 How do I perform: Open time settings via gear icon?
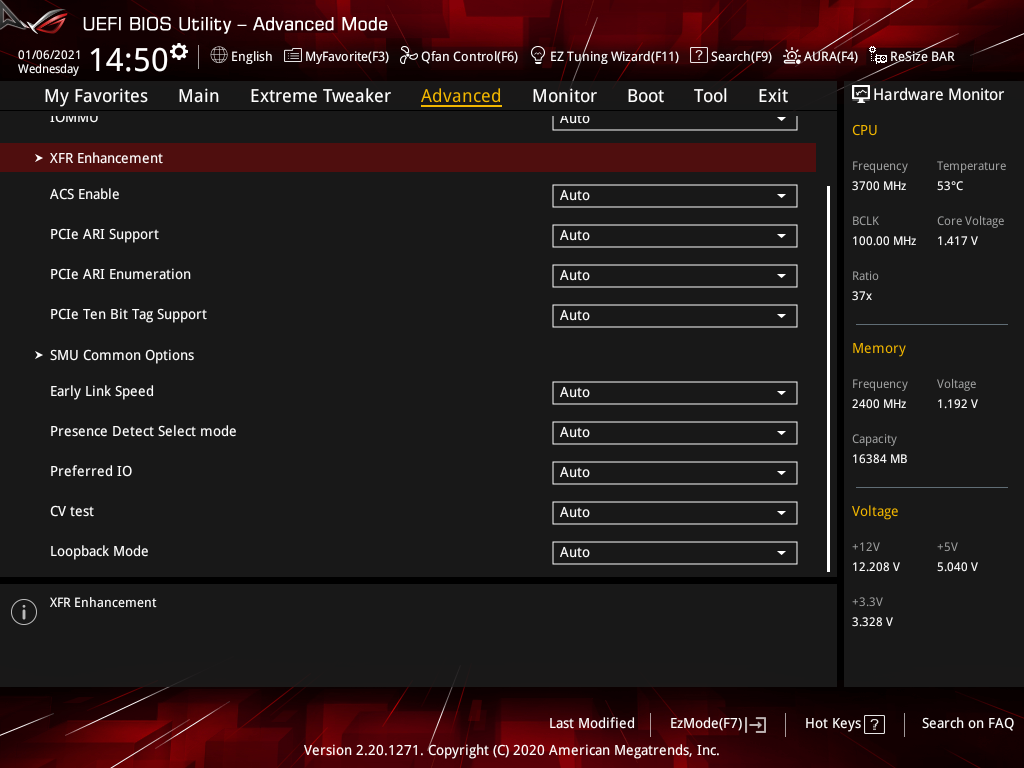(x=179, y=51)
